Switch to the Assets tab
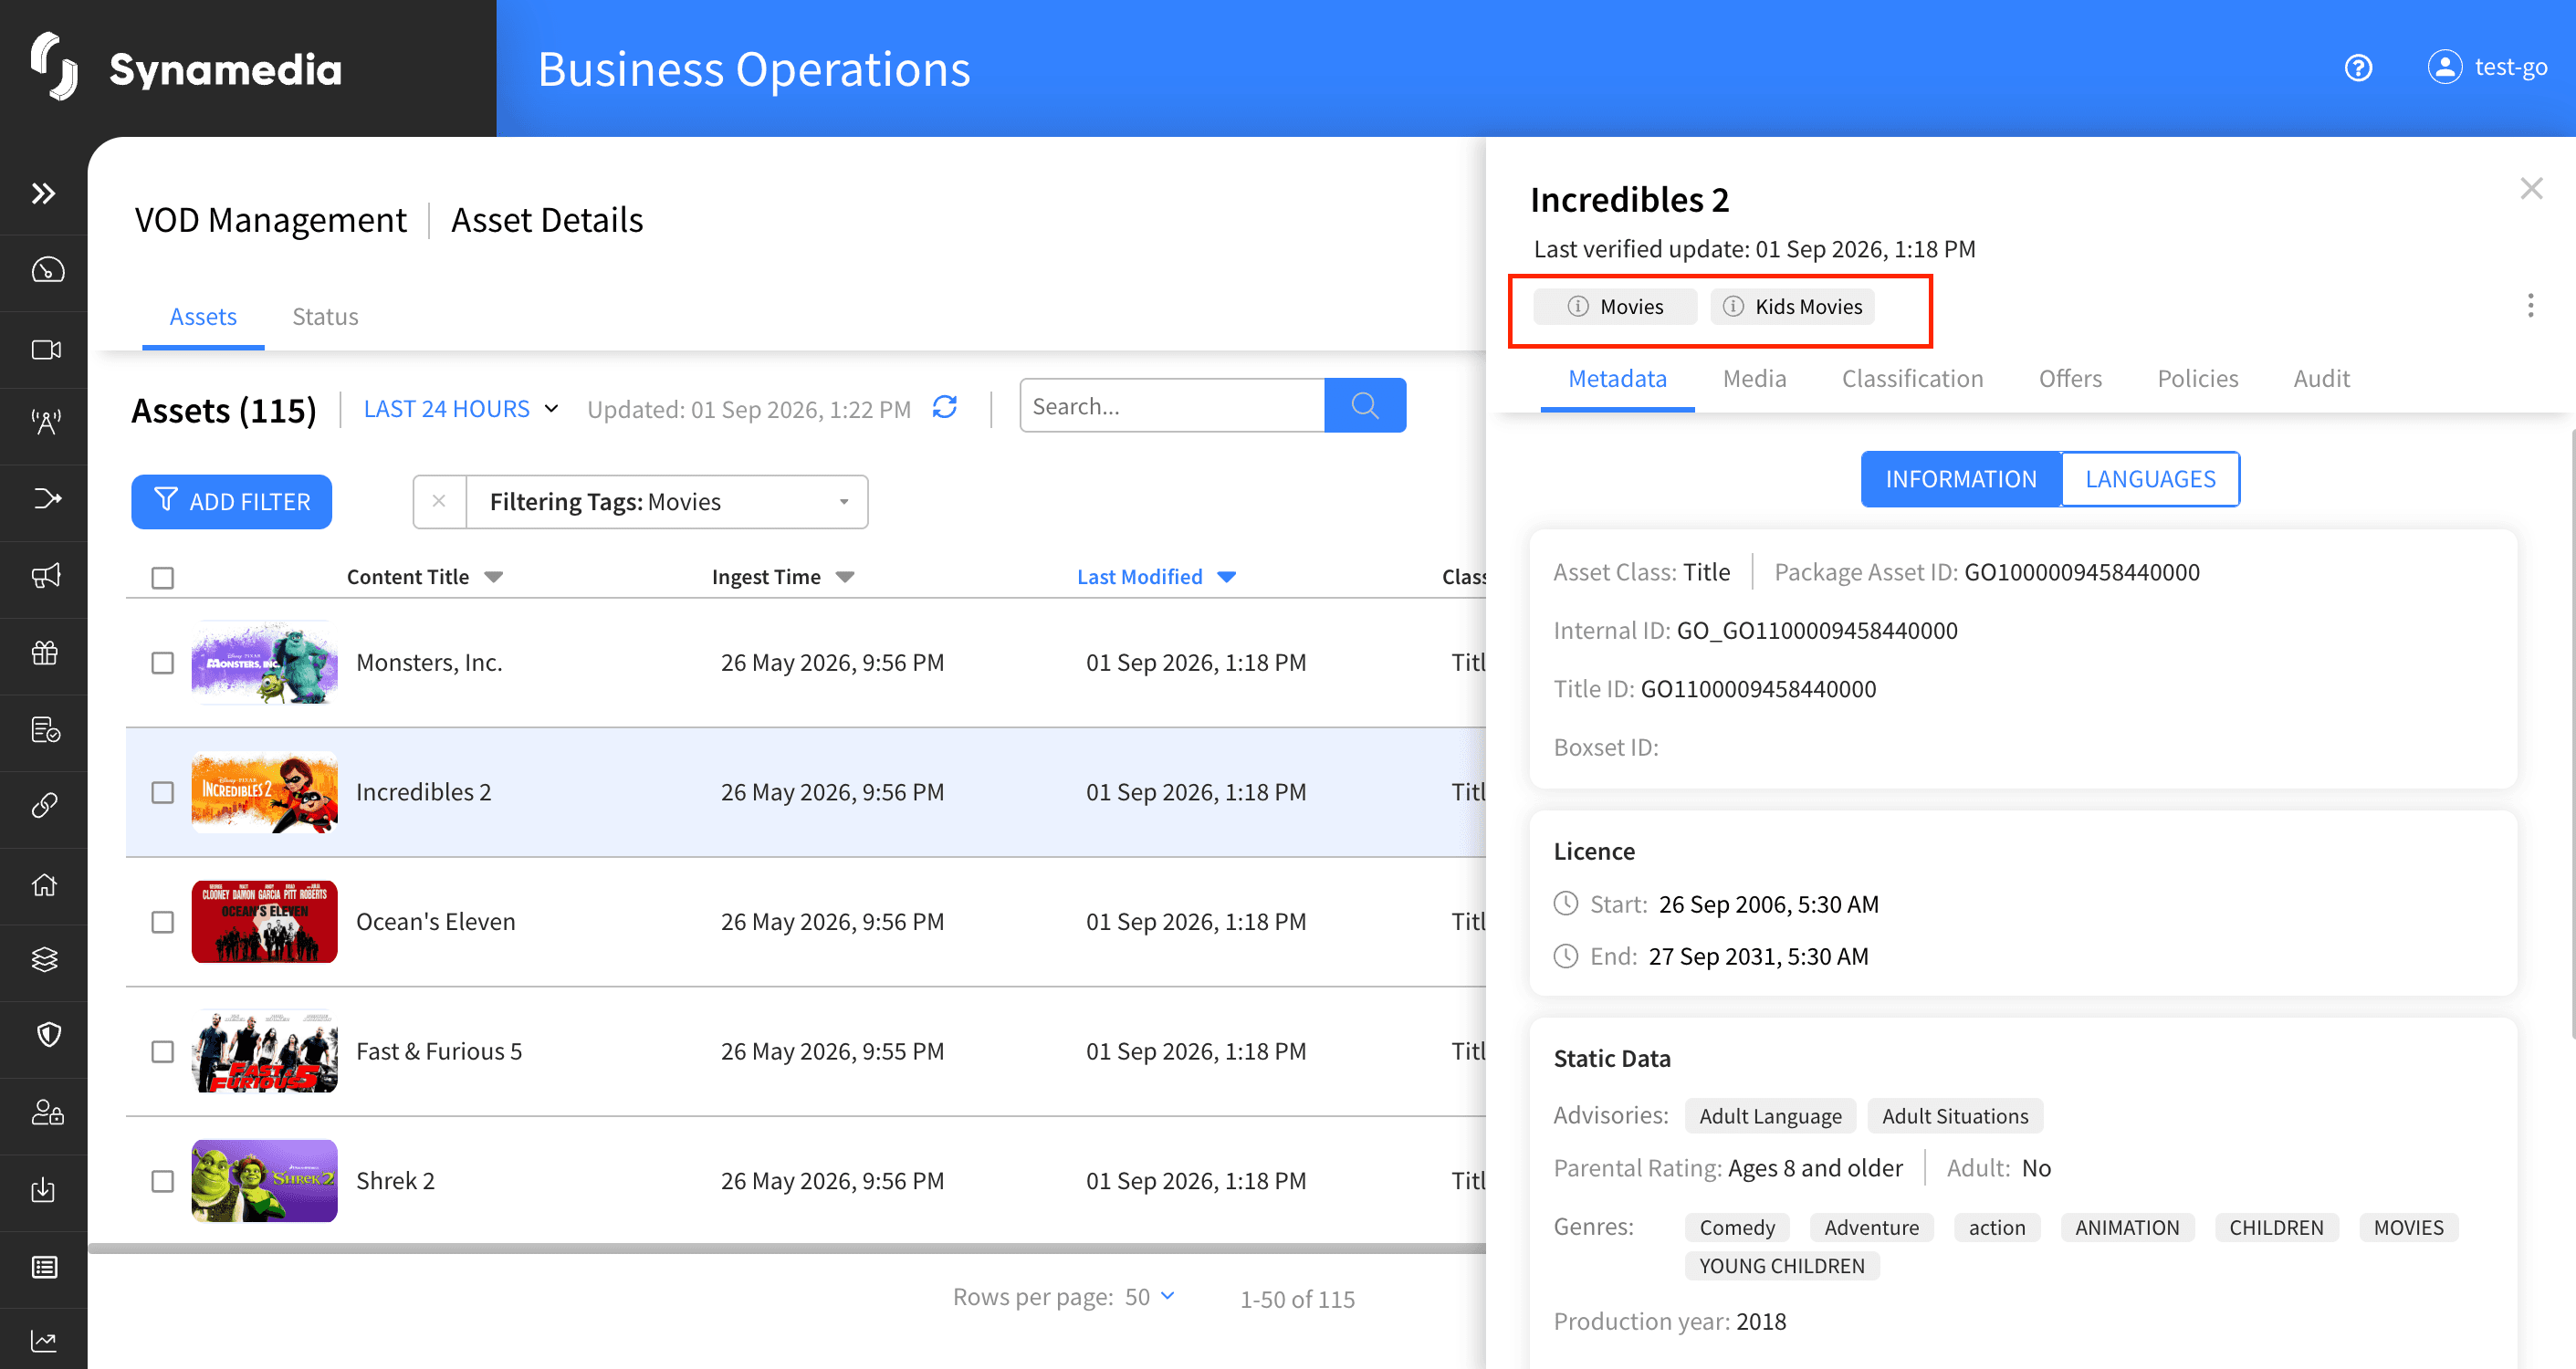Image resolution: width=2576 pixels, height=1369 pixels. [203, 317]
